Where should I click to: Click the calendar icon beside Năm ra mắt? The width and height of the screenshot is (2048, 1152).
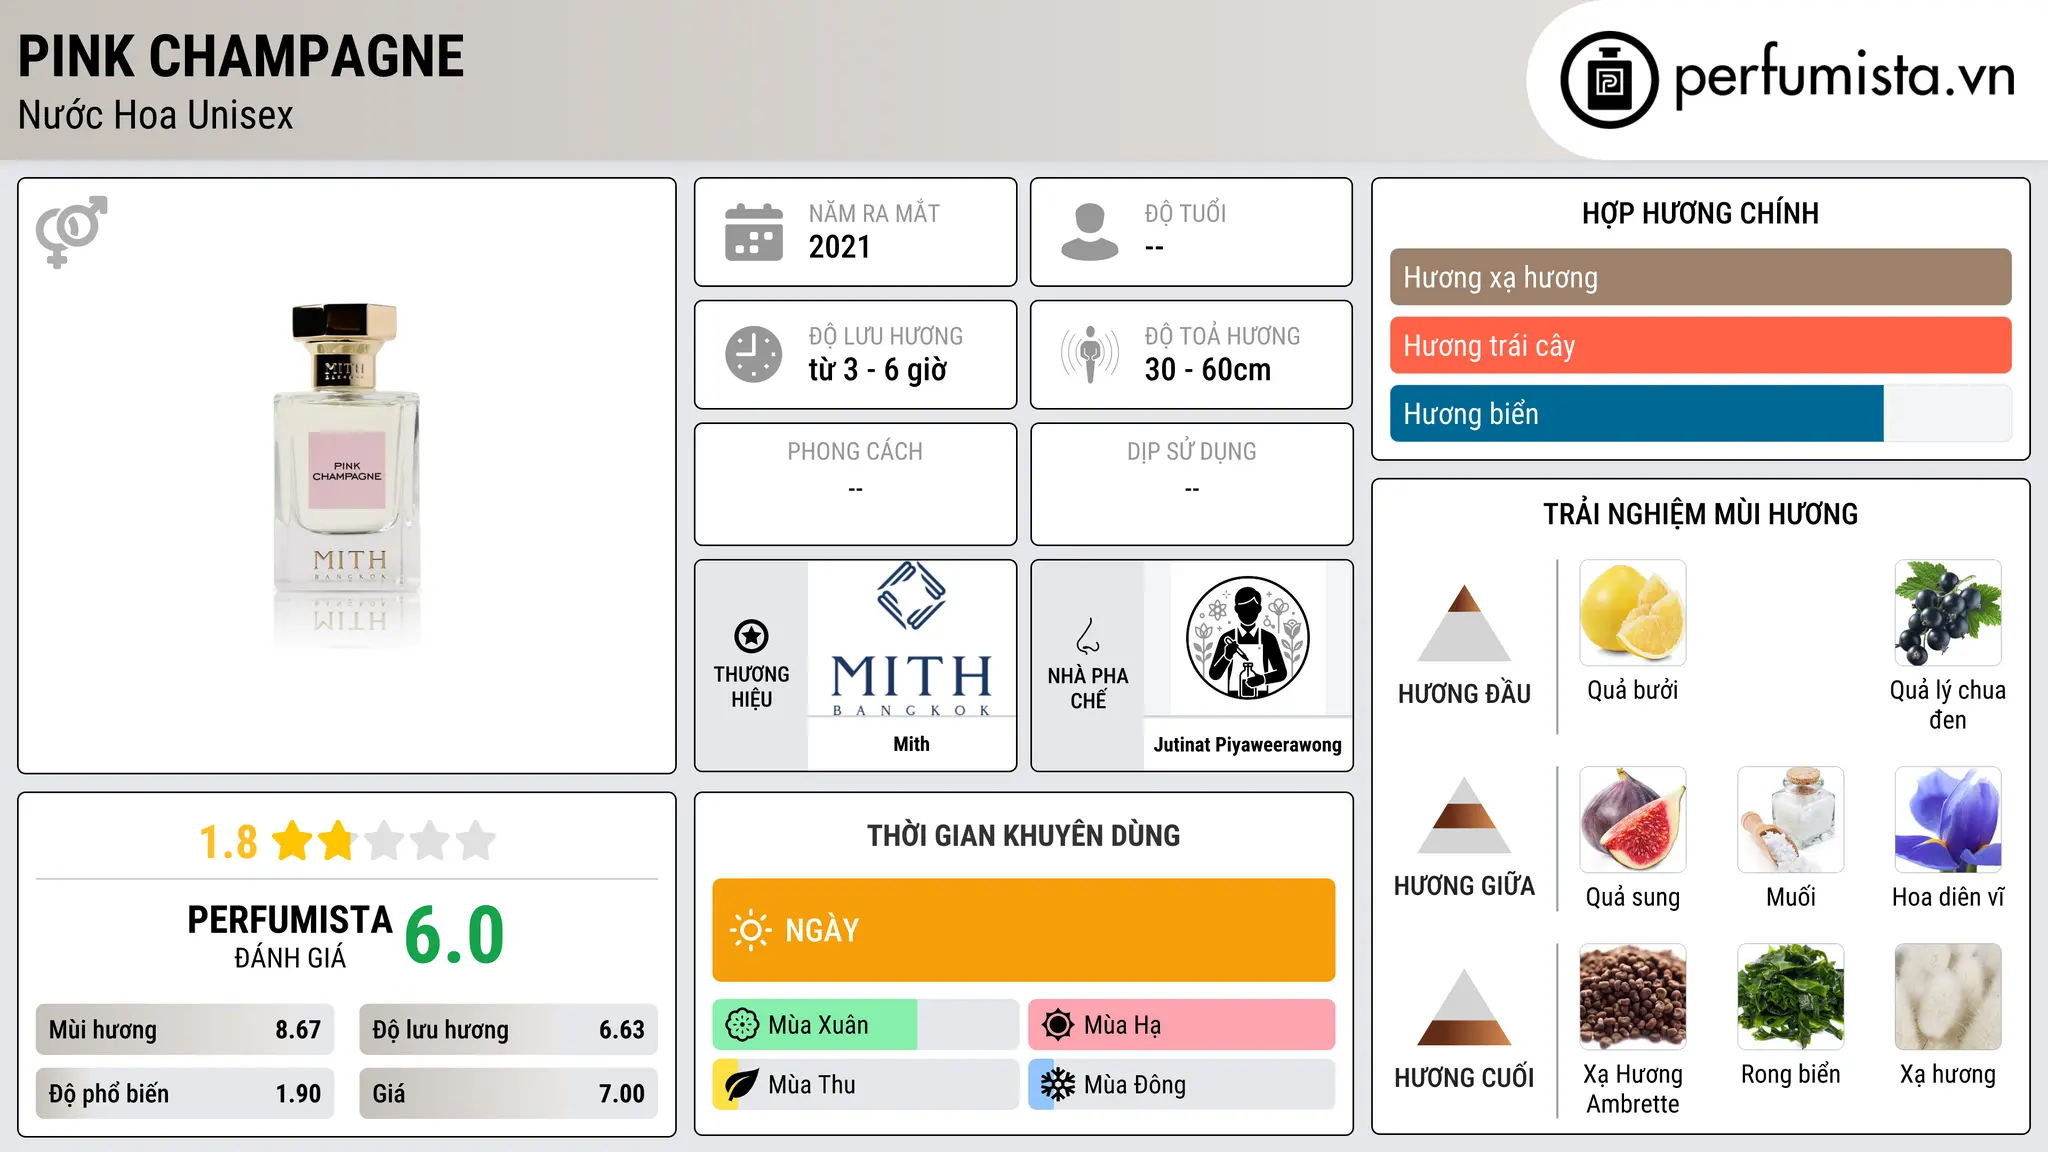click(x=754, y=232)
